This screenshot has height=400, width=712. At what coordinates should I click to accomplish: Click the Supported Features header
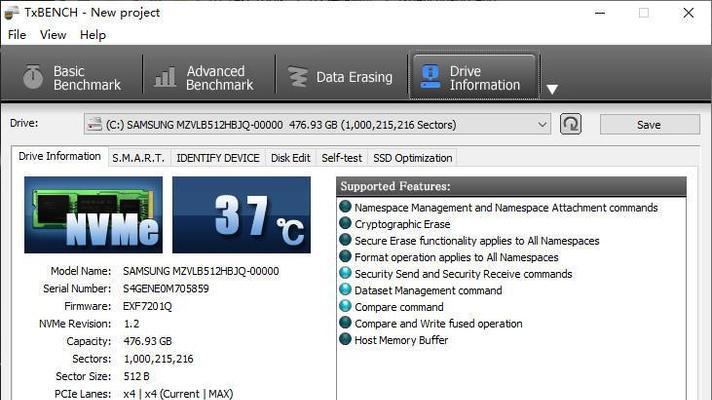click(511, 187)
